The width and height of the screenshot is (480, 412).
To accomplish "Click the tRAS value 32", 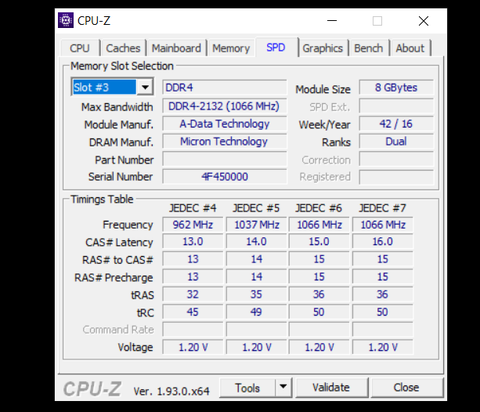I will tap(193, 294).
